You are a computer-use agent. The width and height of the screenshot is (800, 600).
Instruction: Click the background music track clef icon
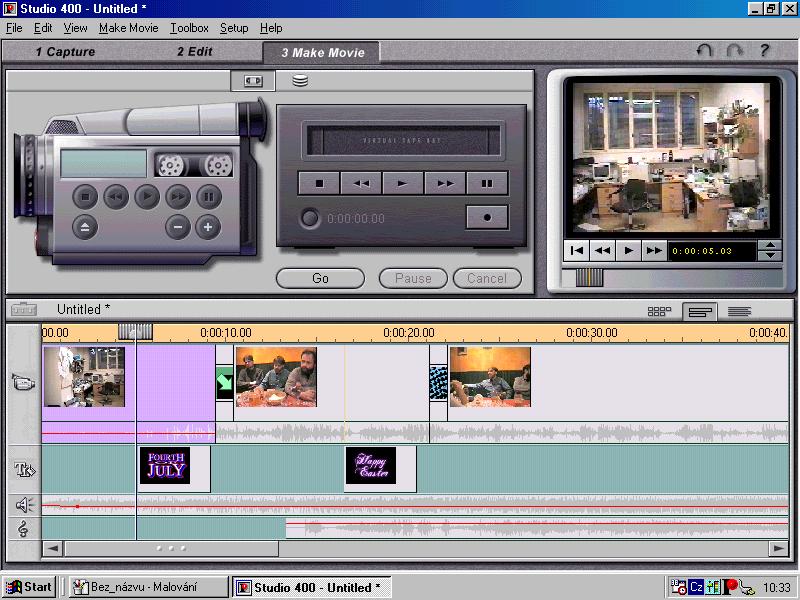[x=23, y=529]
